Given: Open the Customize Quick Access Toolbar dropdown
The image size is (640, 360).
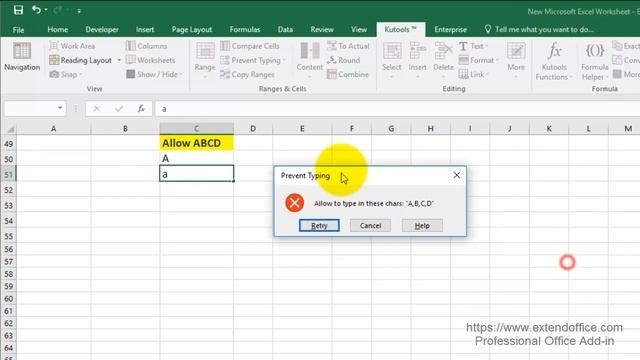Looking at the screenshot, I should [x=79, y=11].
